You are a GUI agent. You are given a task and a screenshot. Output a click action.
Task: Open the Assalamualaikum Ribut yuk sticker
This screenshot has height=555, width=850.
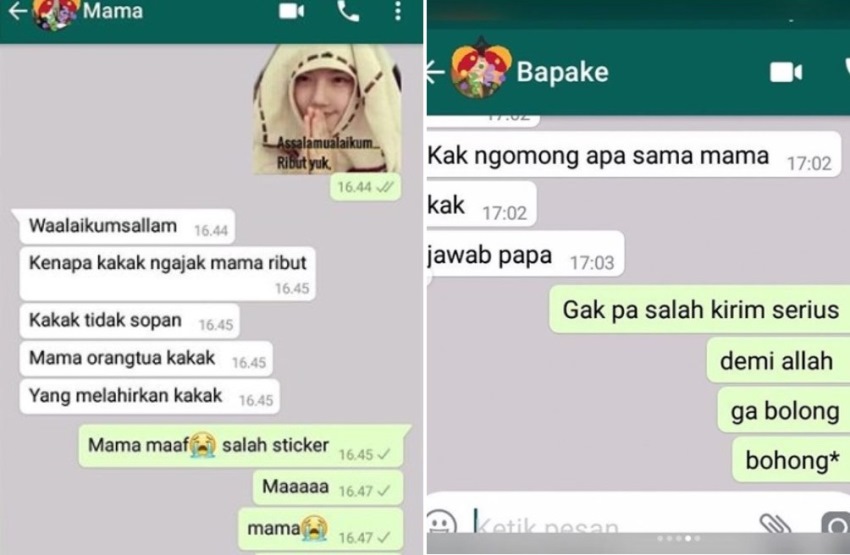(327, 109)
